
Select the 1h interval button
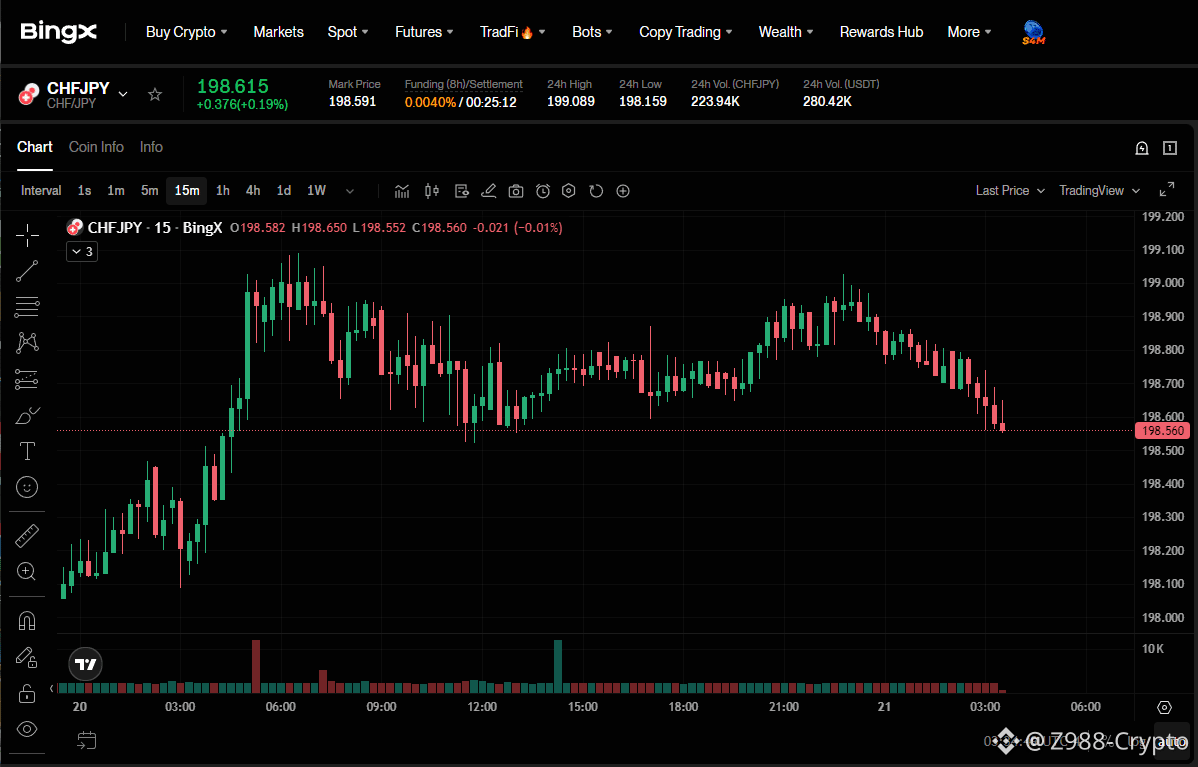pyautogui.click(x=223, y=190)
